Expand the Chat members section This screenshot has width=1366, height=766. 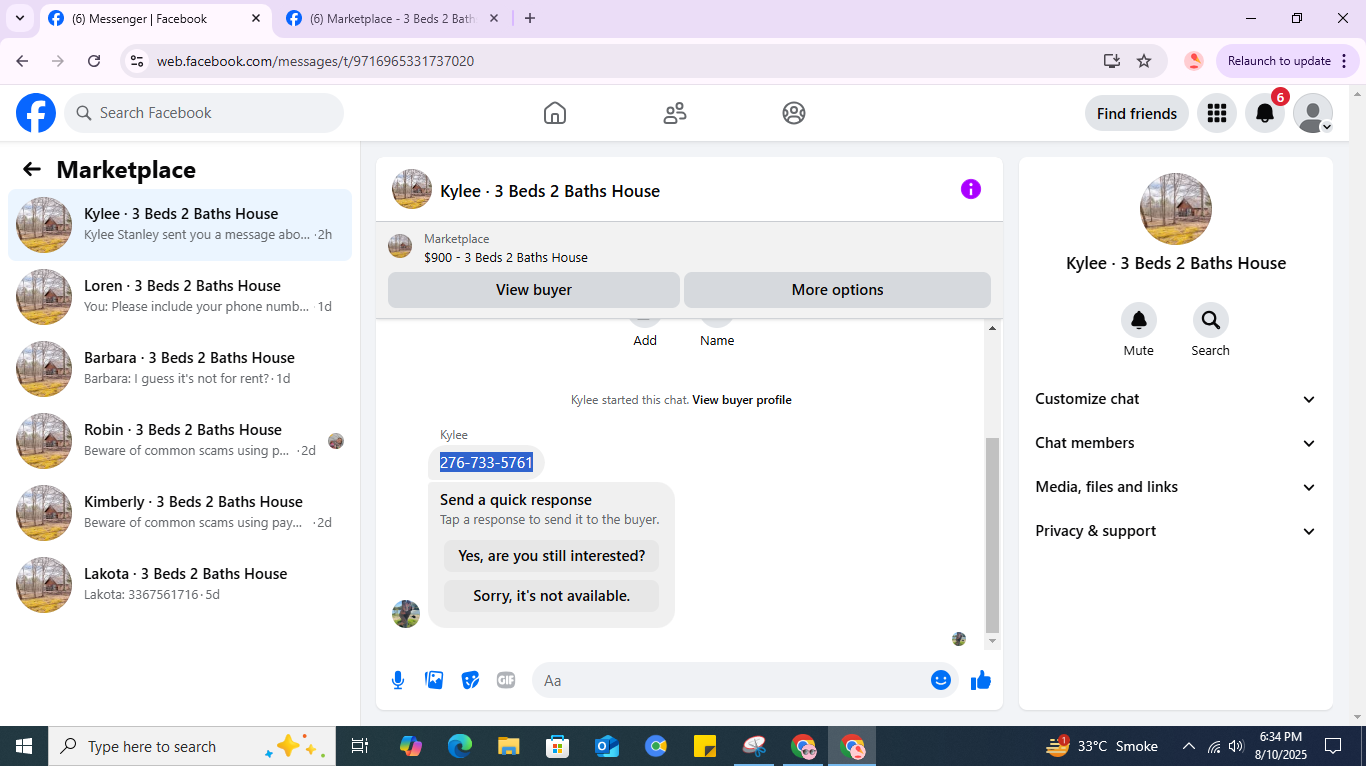(x=1176, y=443)
